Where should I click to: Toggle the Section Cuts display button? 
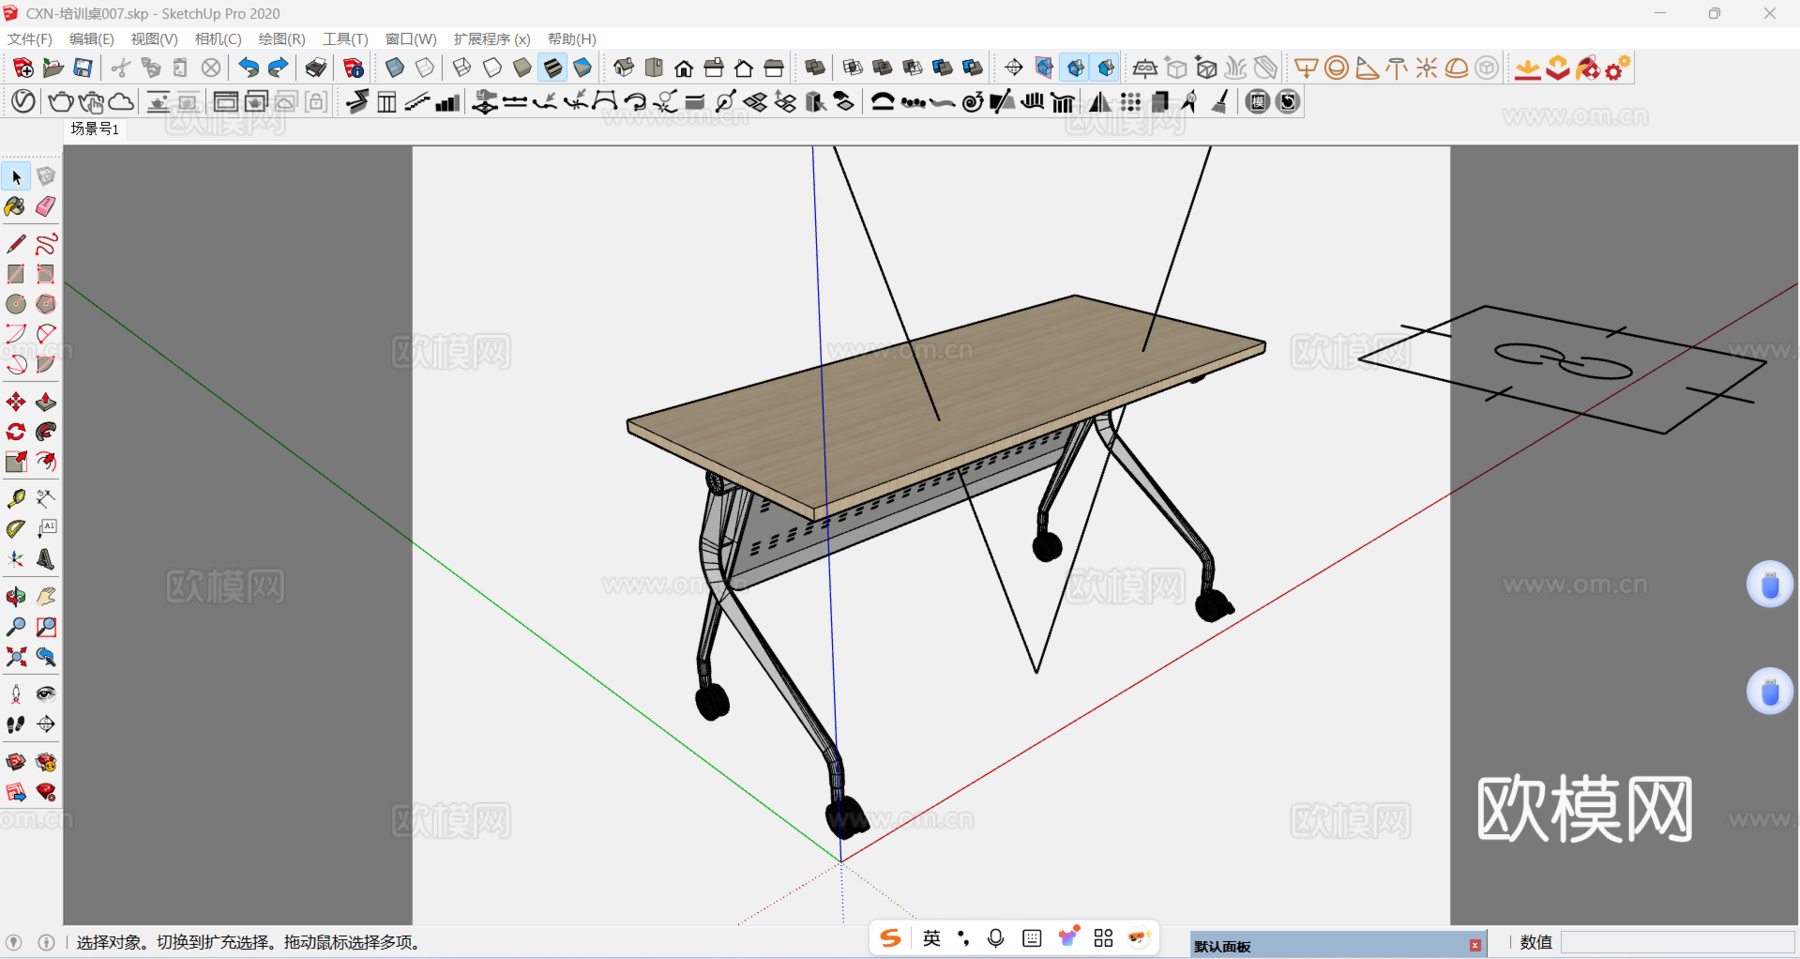[x=1076, y=68]
